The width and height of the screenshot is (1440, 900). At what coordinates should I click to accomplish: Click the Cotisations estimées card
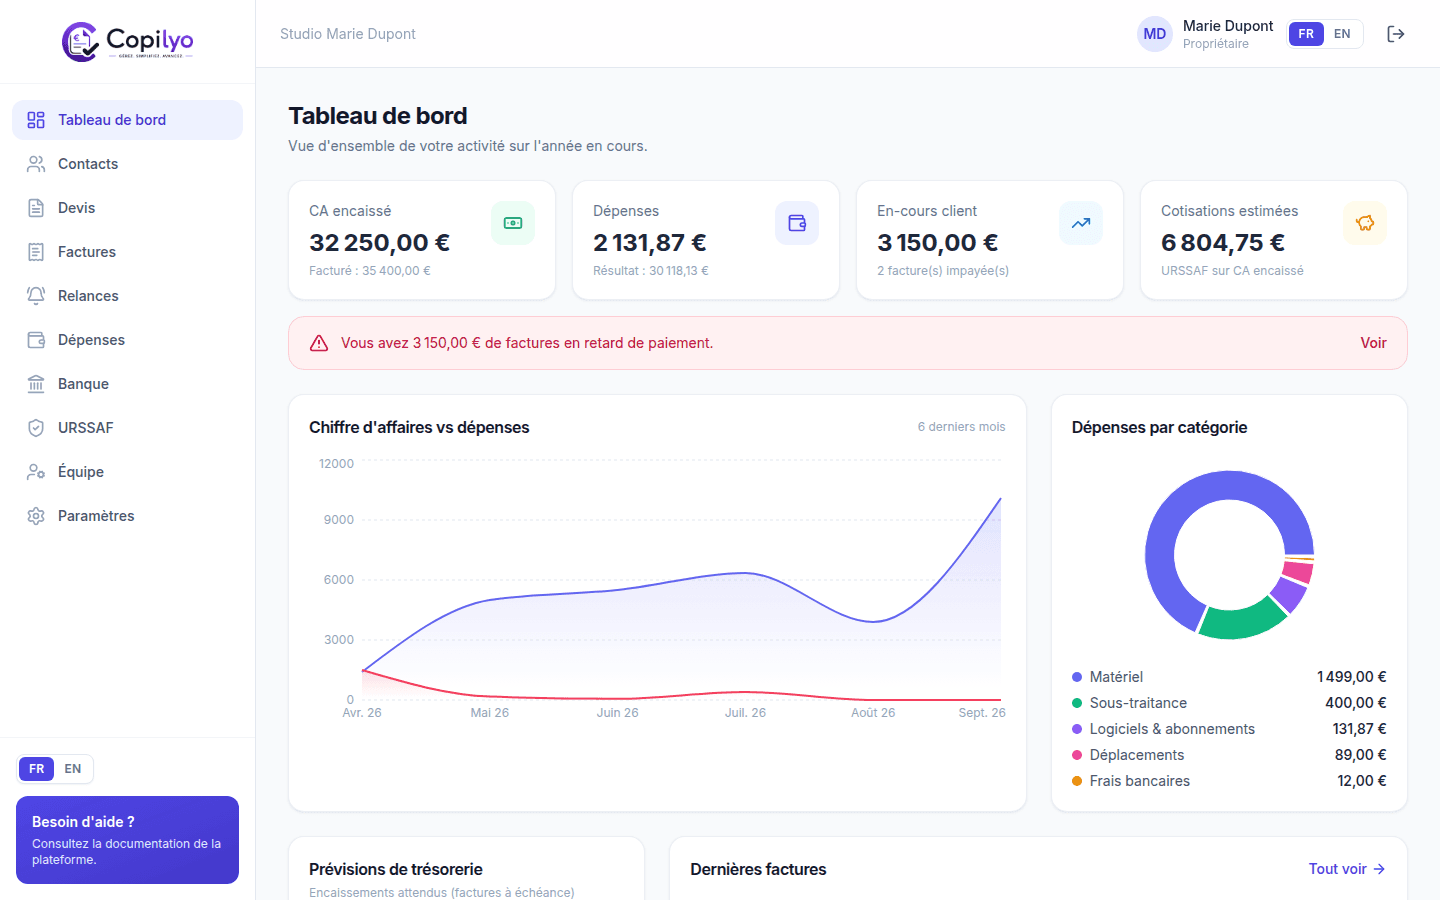(1274, 240)
